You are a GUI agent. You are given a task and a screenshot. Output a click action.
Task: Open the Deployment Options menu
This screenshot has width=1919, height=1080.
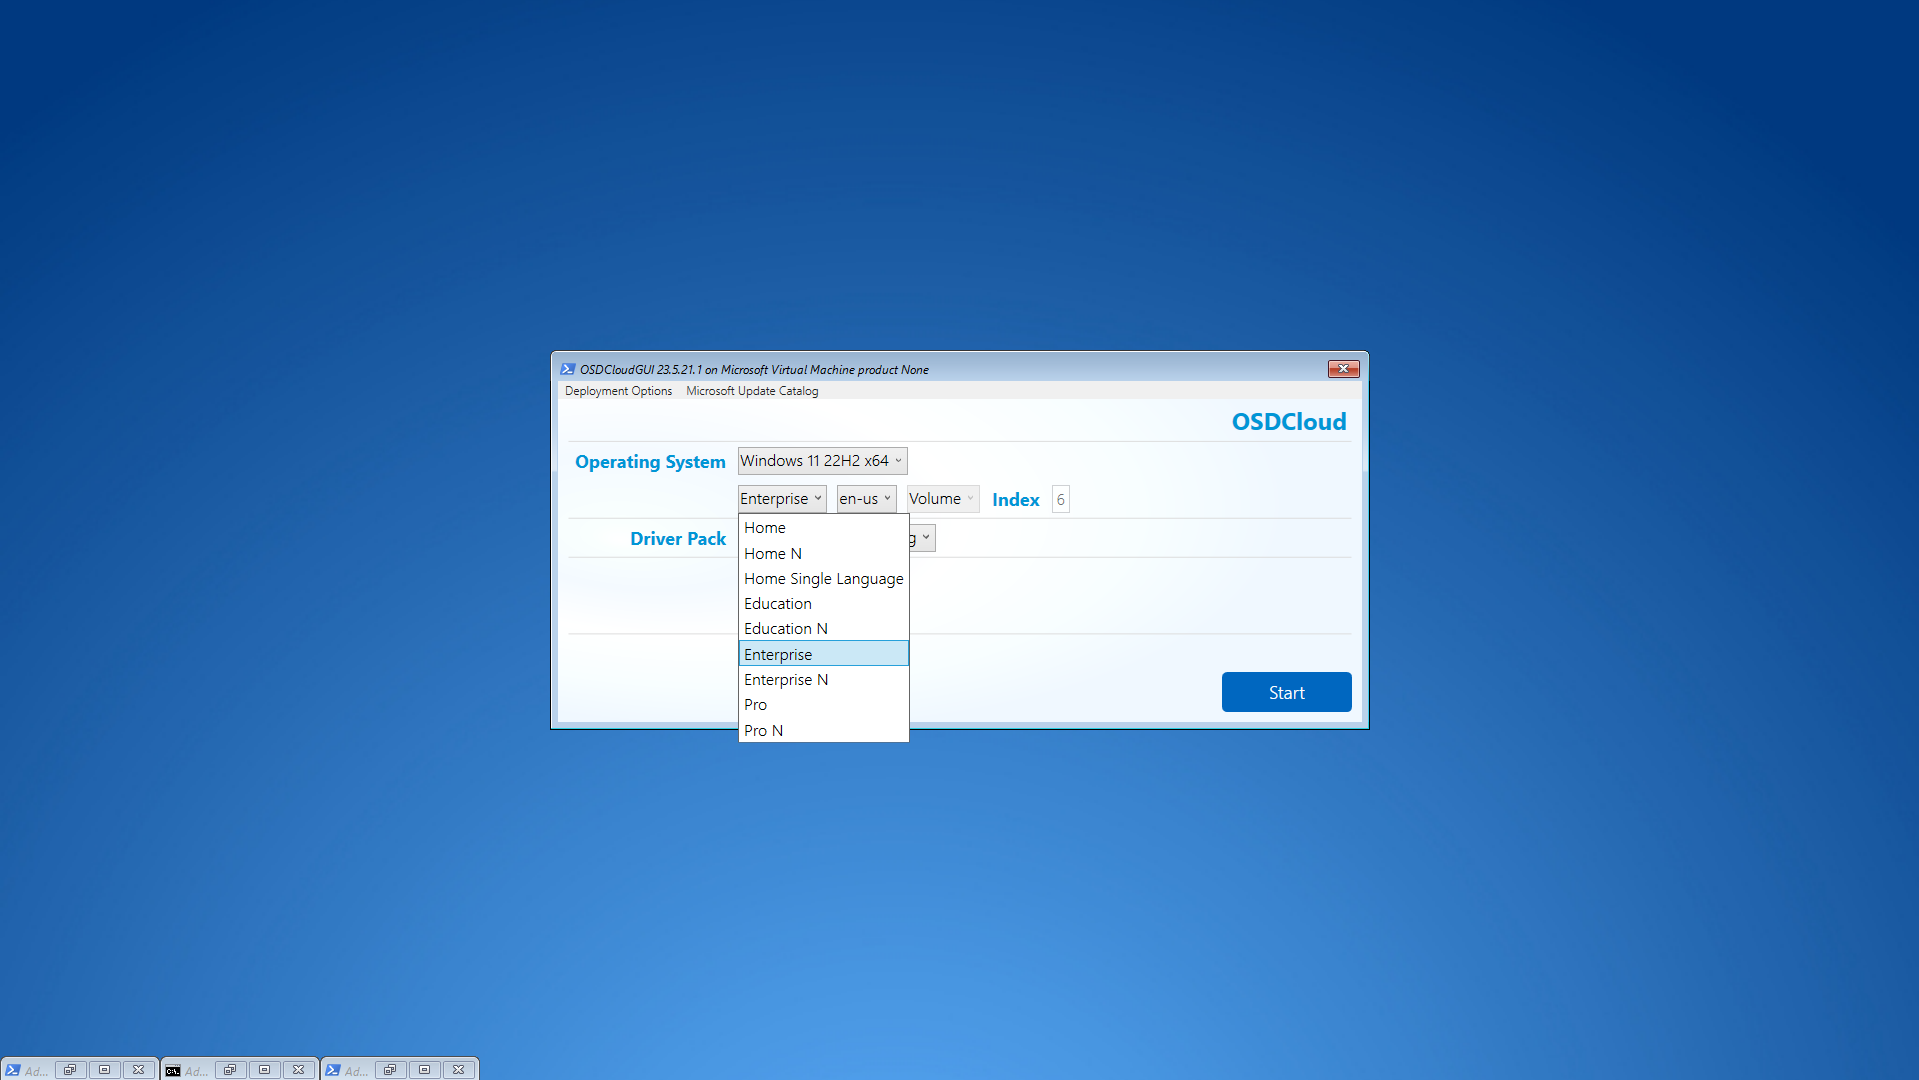click(618, 391)
